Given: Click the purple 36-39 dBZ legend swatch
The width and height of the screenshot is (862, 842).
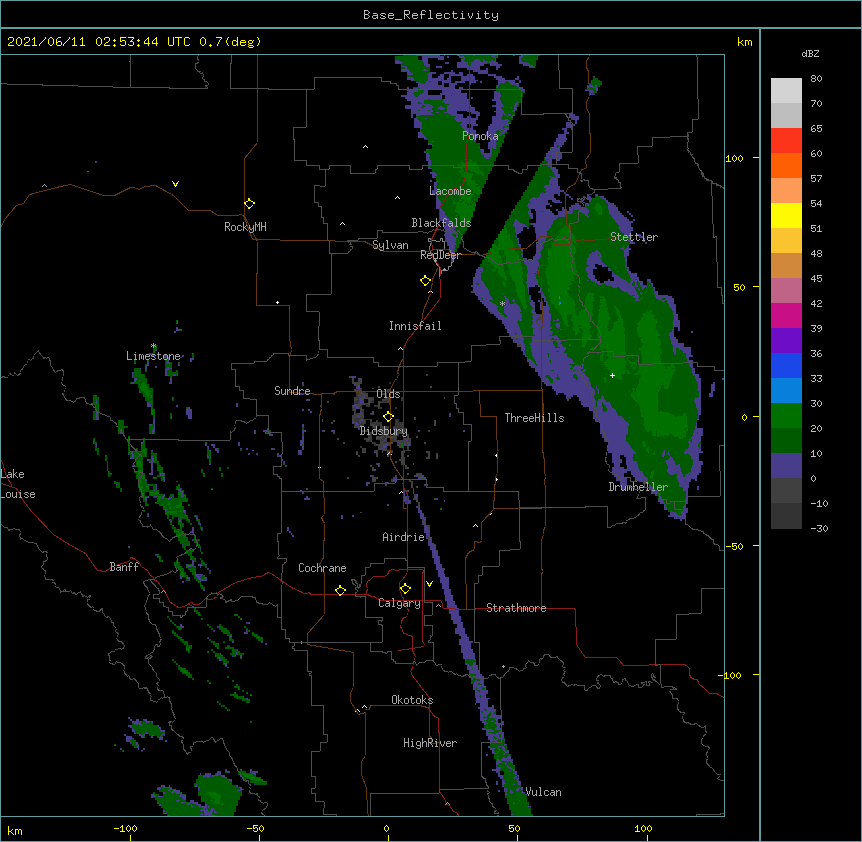Looking at the screenshot, I should click(786, 341).
